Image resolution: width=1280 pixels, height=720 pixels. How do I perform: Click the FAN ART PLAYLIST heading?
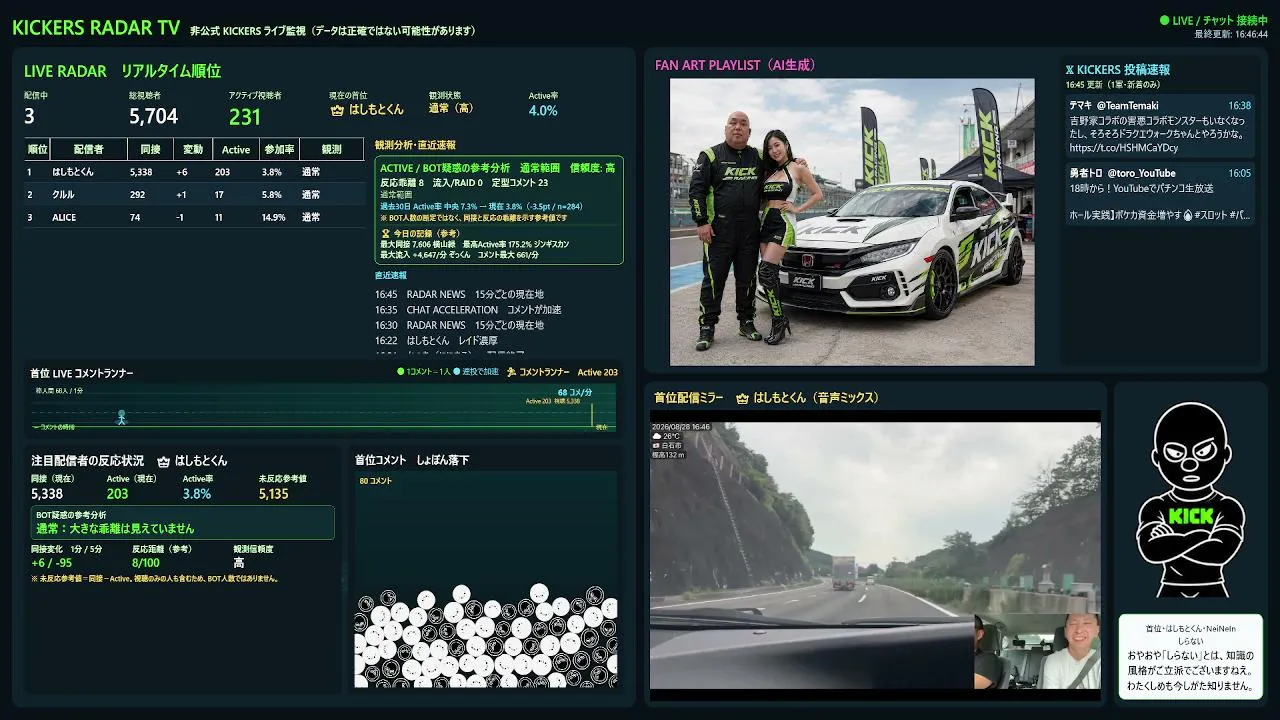(736, 65)
